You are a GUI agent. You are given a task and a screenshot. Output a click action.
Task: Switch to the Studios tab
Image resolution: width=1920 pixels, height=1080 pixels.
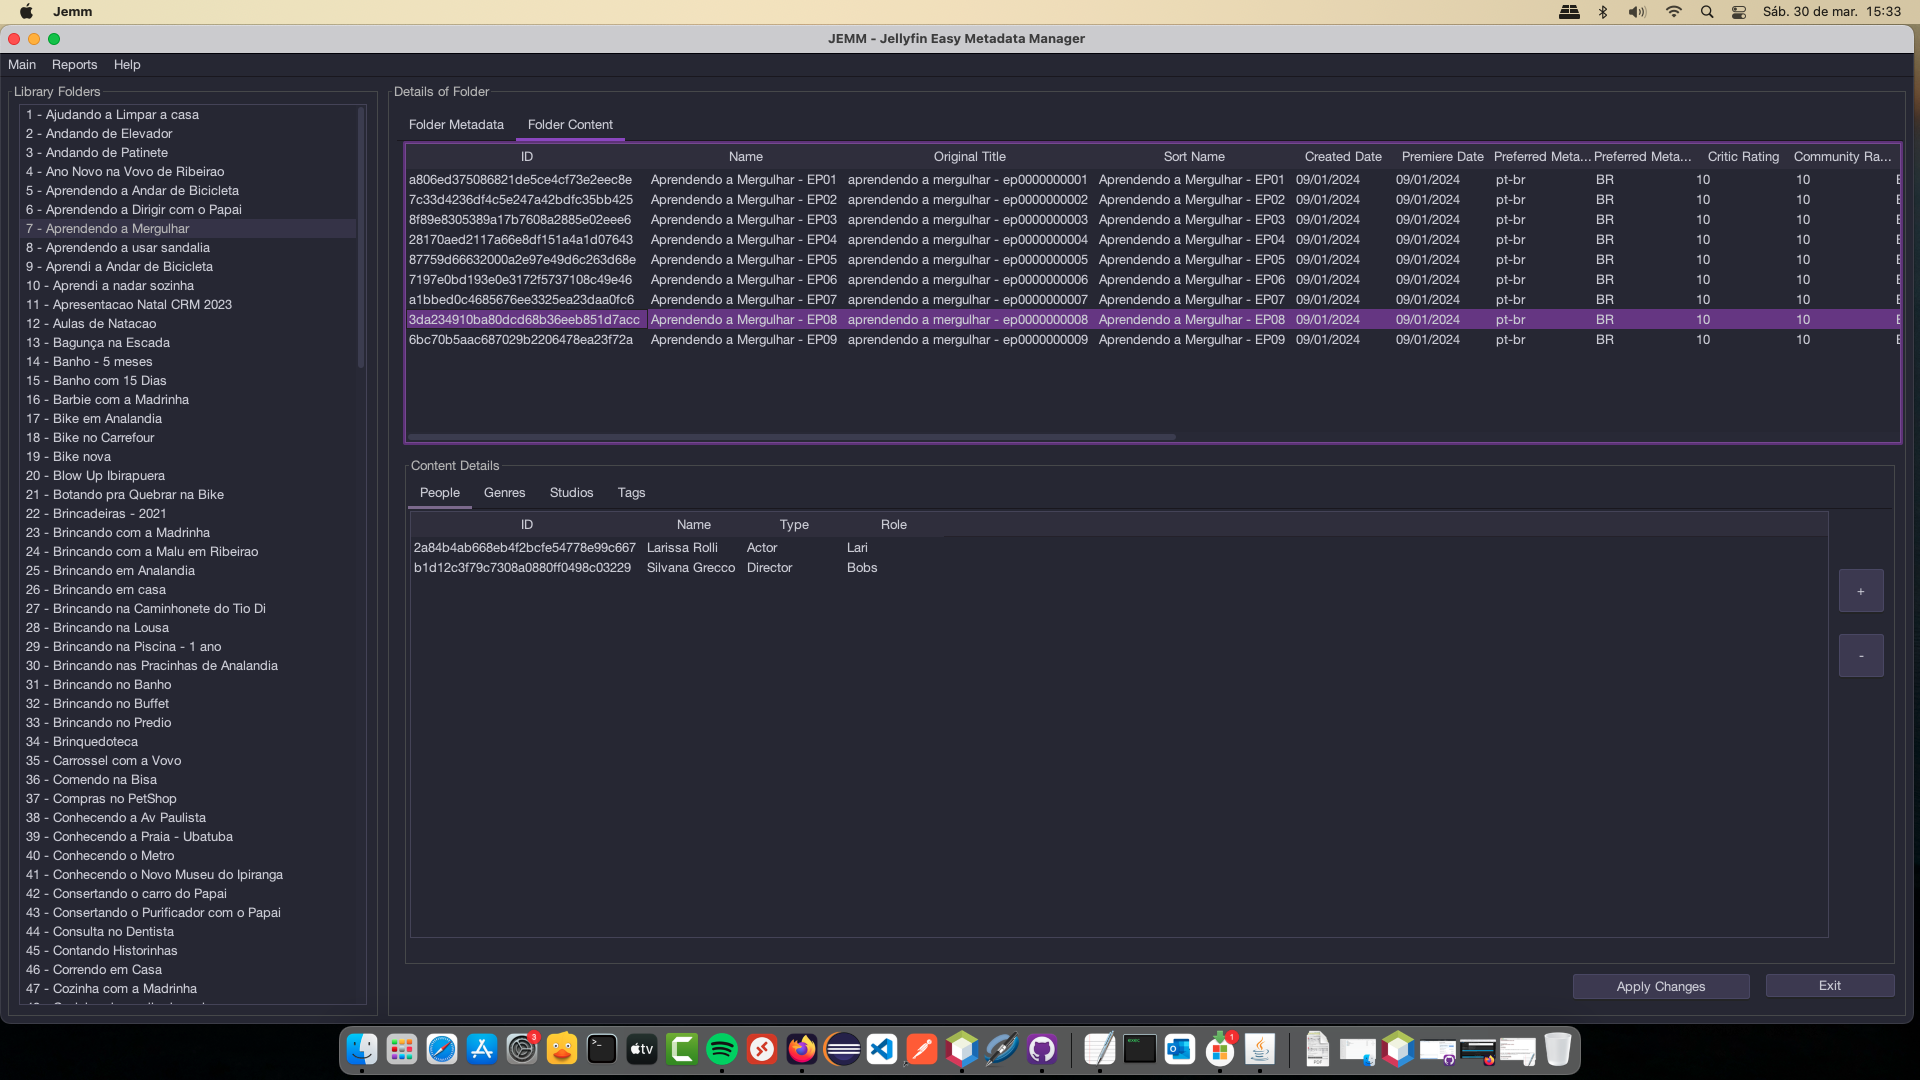[571, 493]
